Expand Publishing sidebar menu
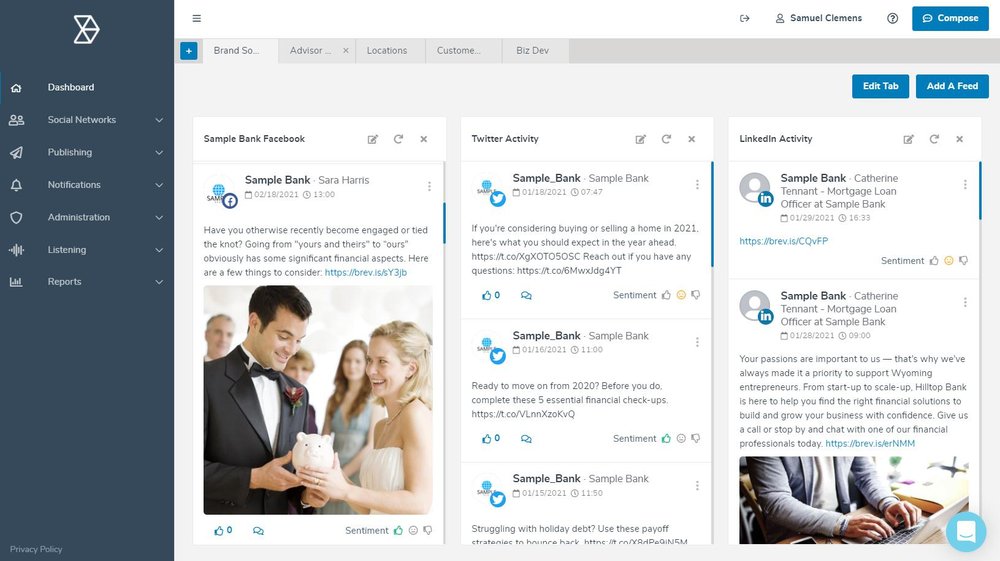The image size is (1000, 561). [87, 152]
